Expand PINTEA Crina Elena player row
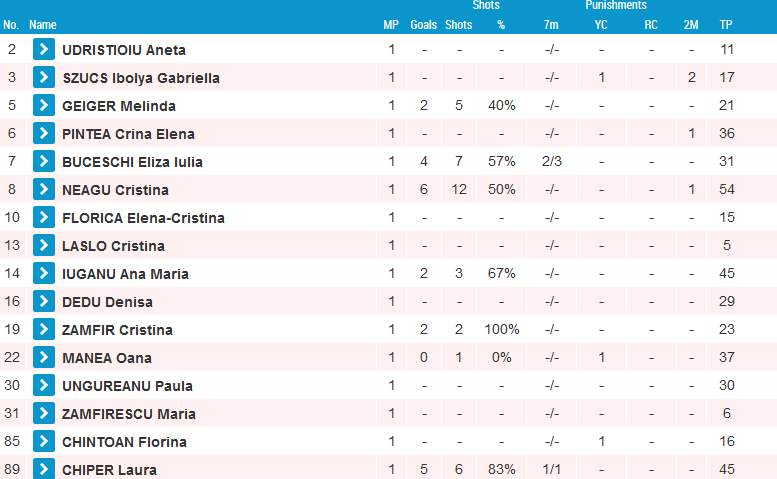Viewport: 777px width, 479px height. coord(44,133)
